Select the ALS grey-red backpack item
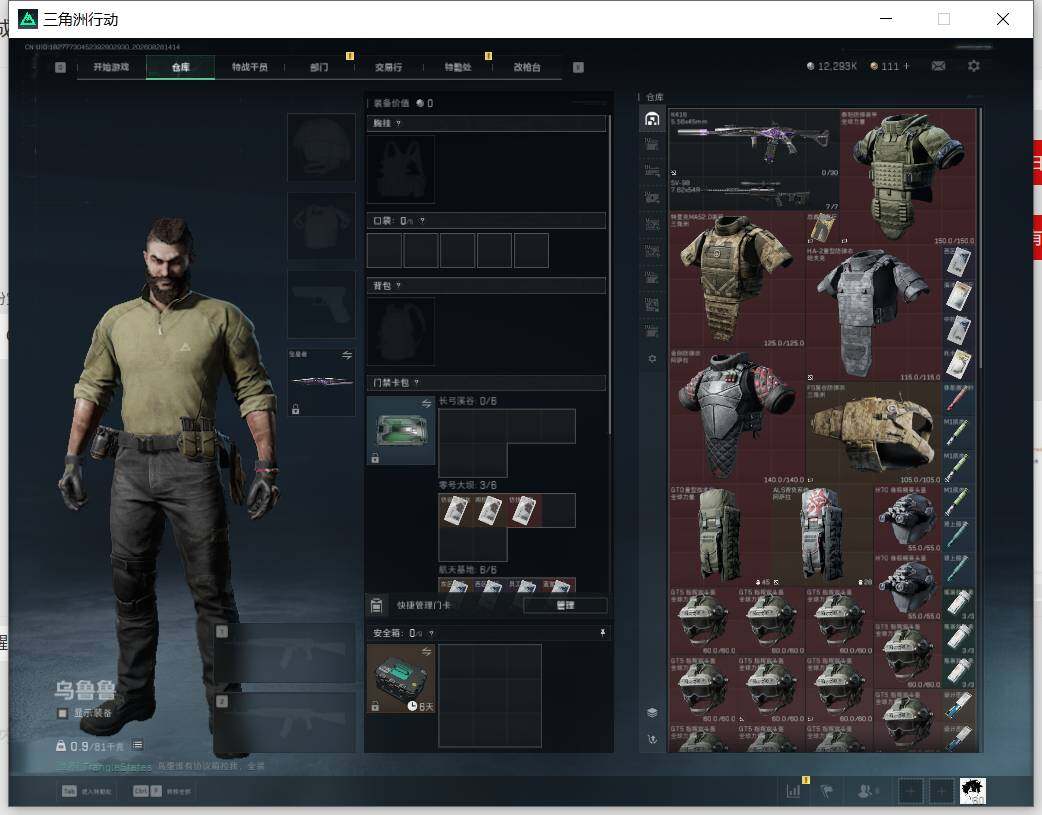1042x815 pixels. pyautogui.click(x=822, y=535)
